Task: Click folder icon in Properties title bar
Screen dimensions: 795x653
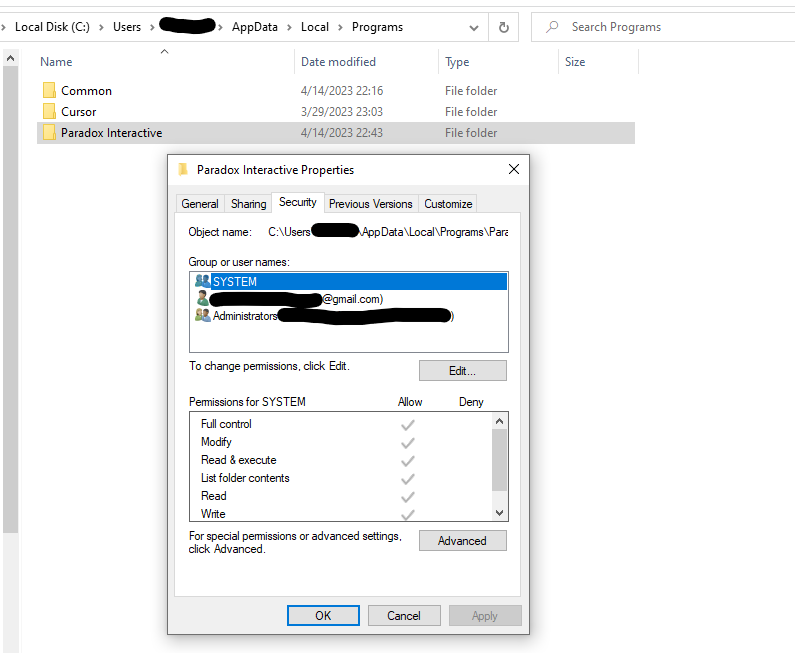Action: [x=184, y=169]
